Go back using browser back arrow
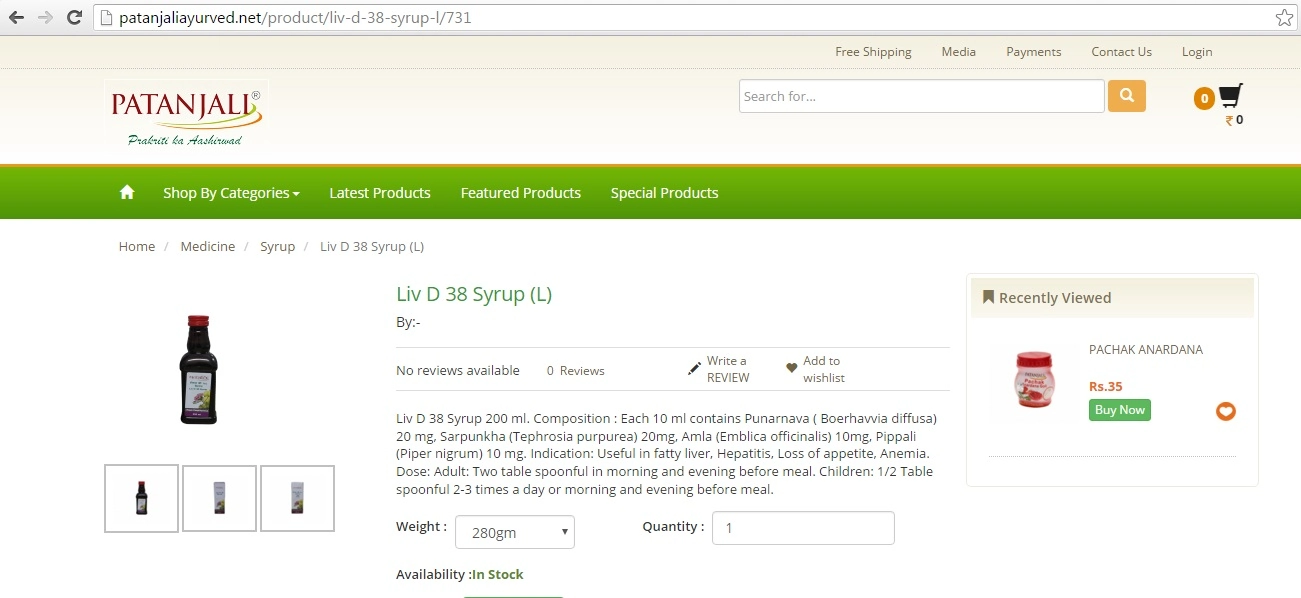This screenshot has height=598, width=1301. point(16,17)
